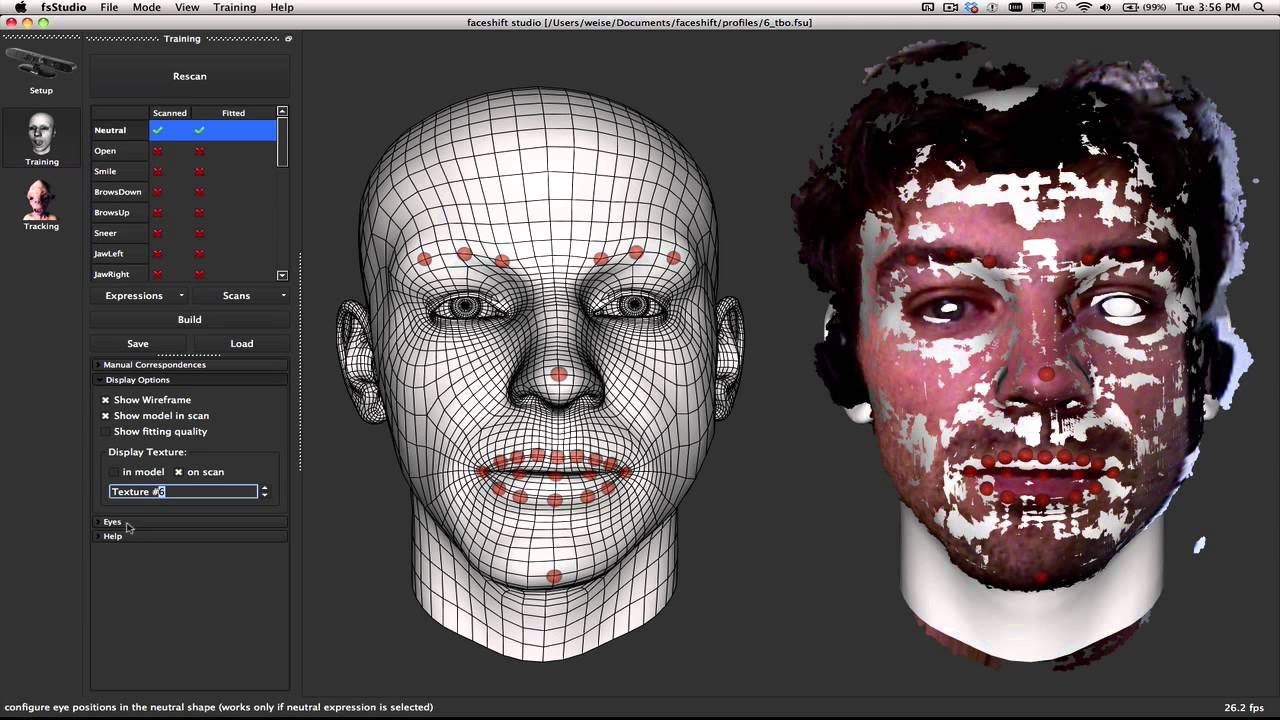Click the expression list scroll-up arrow
Image resolution: width=1280 pixels, height=720 pixels.
(282, 111)
